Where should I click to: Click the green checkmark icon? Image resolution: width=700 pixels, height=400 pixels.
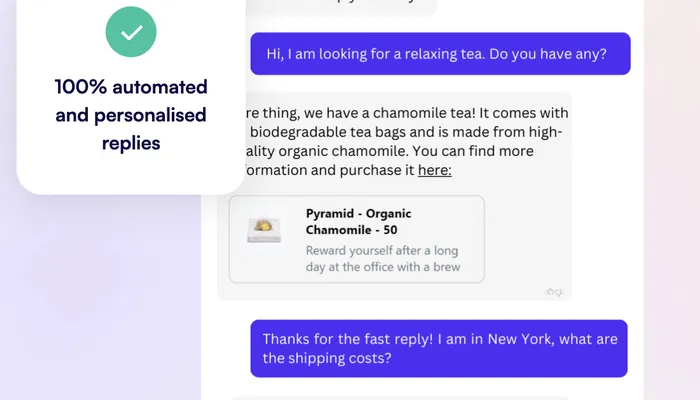(131, 33)
